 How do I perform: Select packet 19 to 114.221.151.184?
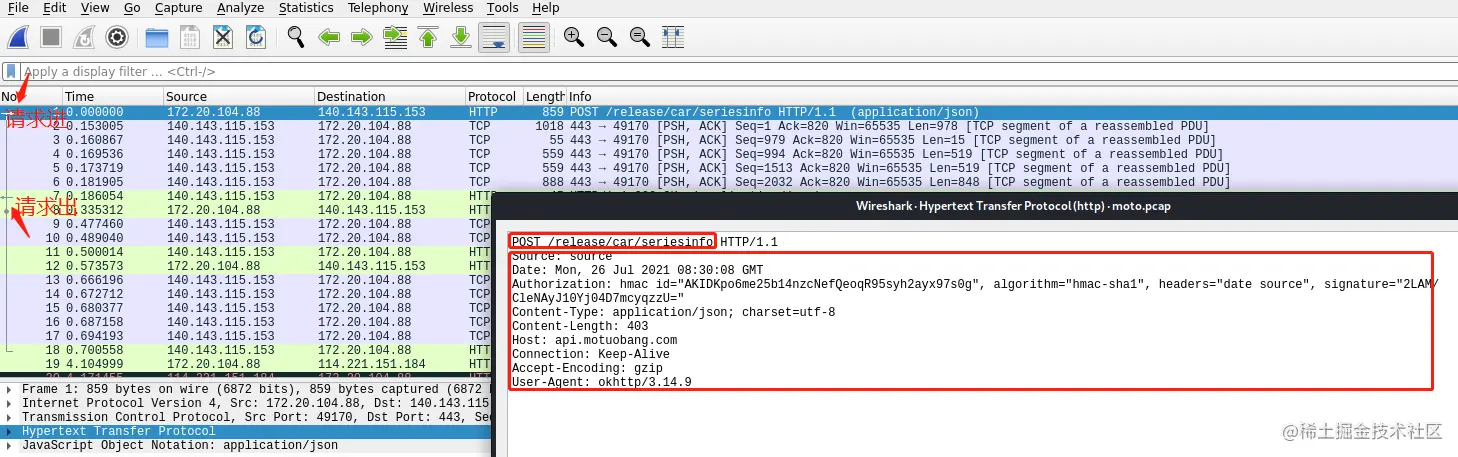point(246,364)
